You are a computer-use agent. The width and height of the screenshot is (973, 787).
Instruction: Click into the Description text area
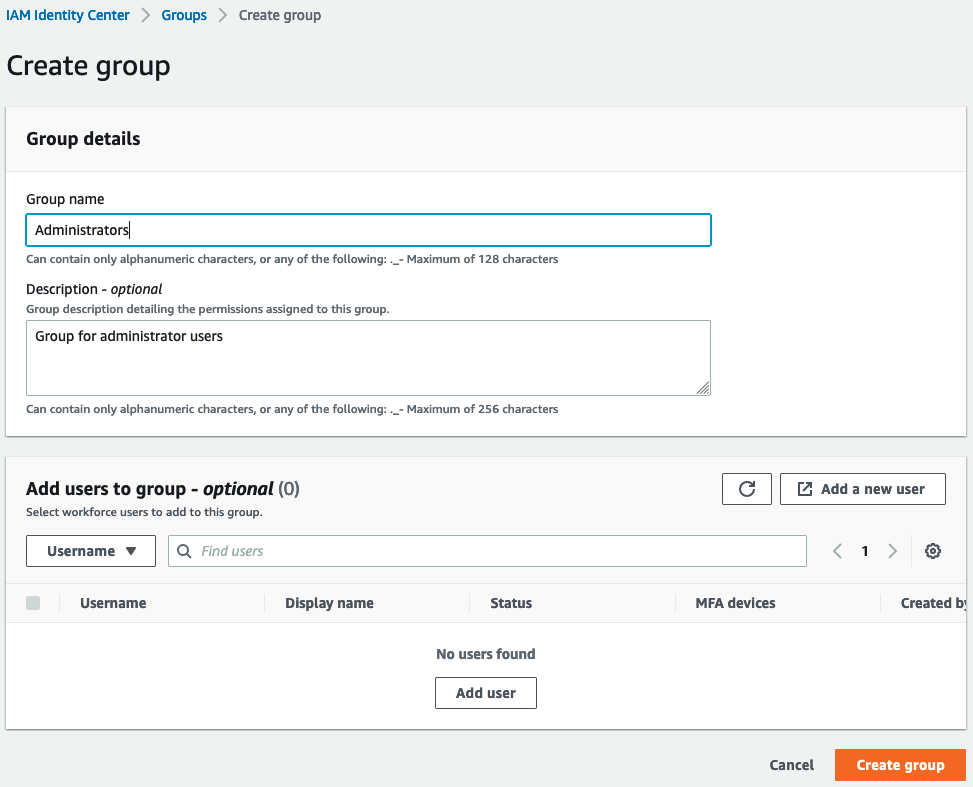pyautogui.click(x=369, y=358)
